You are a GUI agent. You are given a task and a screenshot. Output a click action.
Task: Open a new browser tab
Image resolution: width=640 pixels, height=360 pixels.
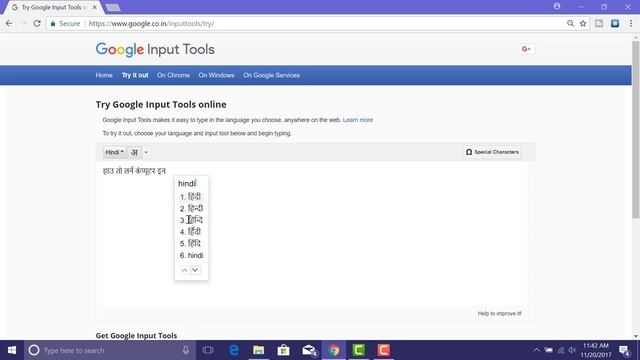point(113,7)
